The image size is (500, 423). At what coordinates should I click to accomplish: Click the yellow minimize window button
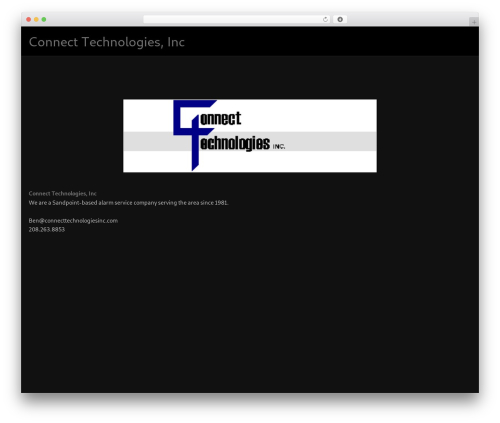tap(36, 19)
